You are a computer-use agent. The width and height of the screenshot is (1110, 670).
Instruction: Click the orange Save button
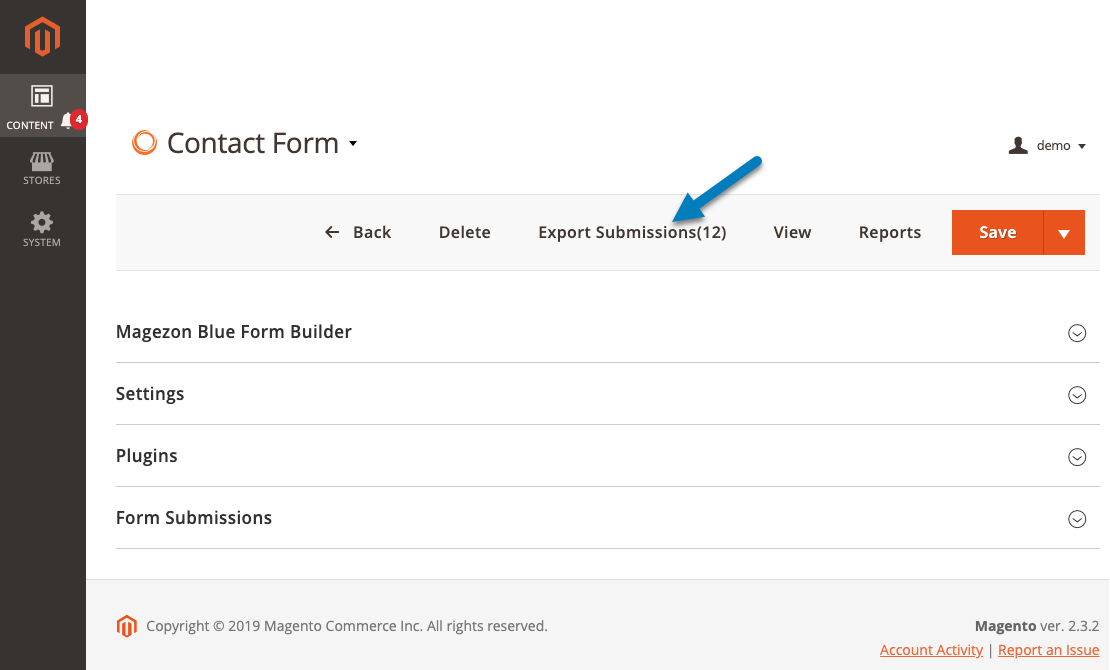tap(997, 232)
